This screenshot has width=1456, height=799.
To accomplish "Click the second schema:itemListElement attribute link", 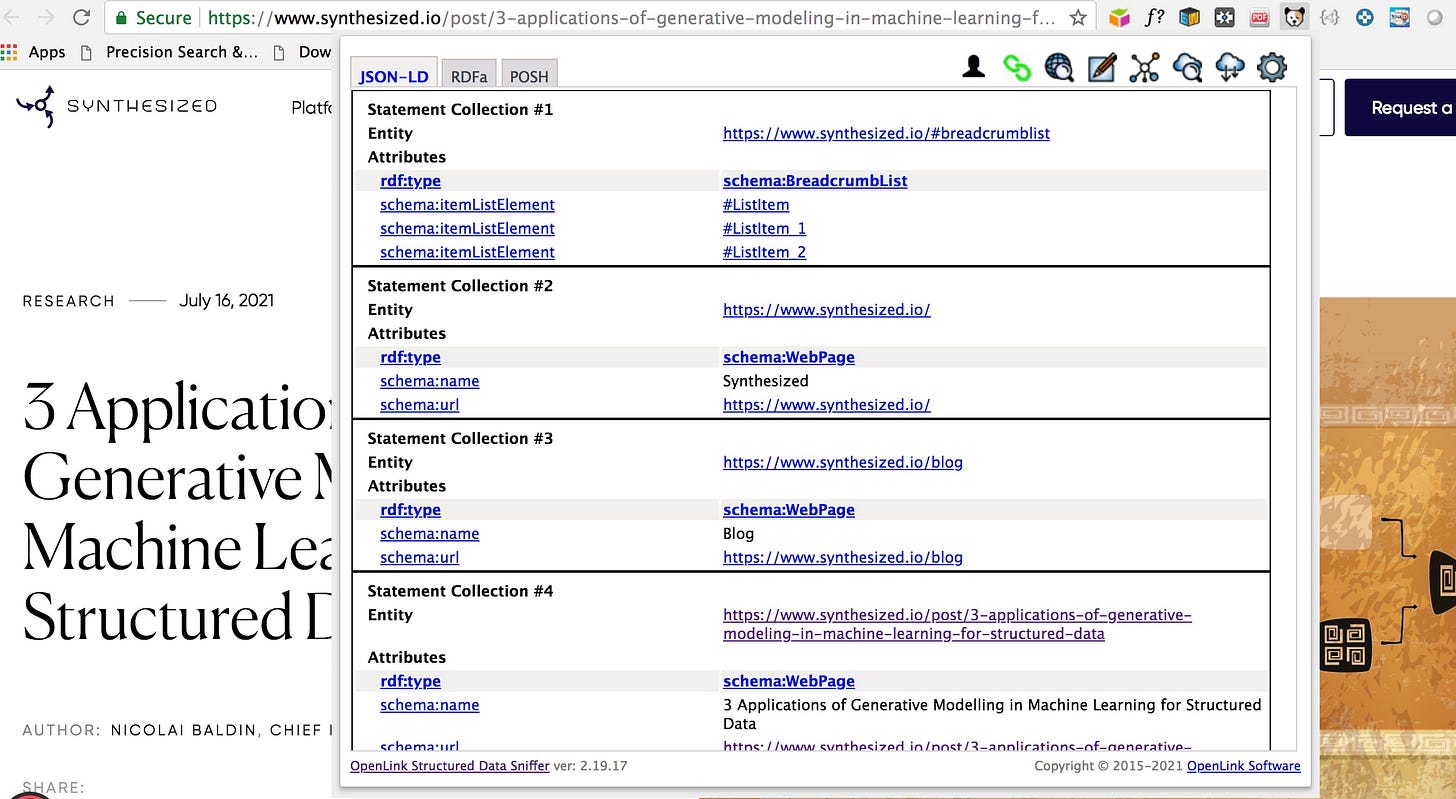I will pos(467,228).
